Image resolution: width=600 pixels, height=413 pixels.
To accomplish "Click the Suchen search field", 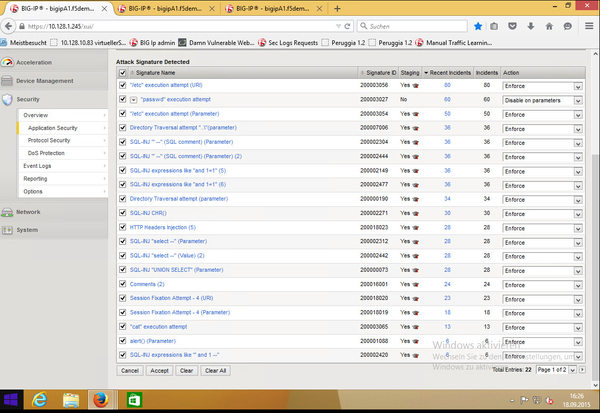I will [412, 26].
